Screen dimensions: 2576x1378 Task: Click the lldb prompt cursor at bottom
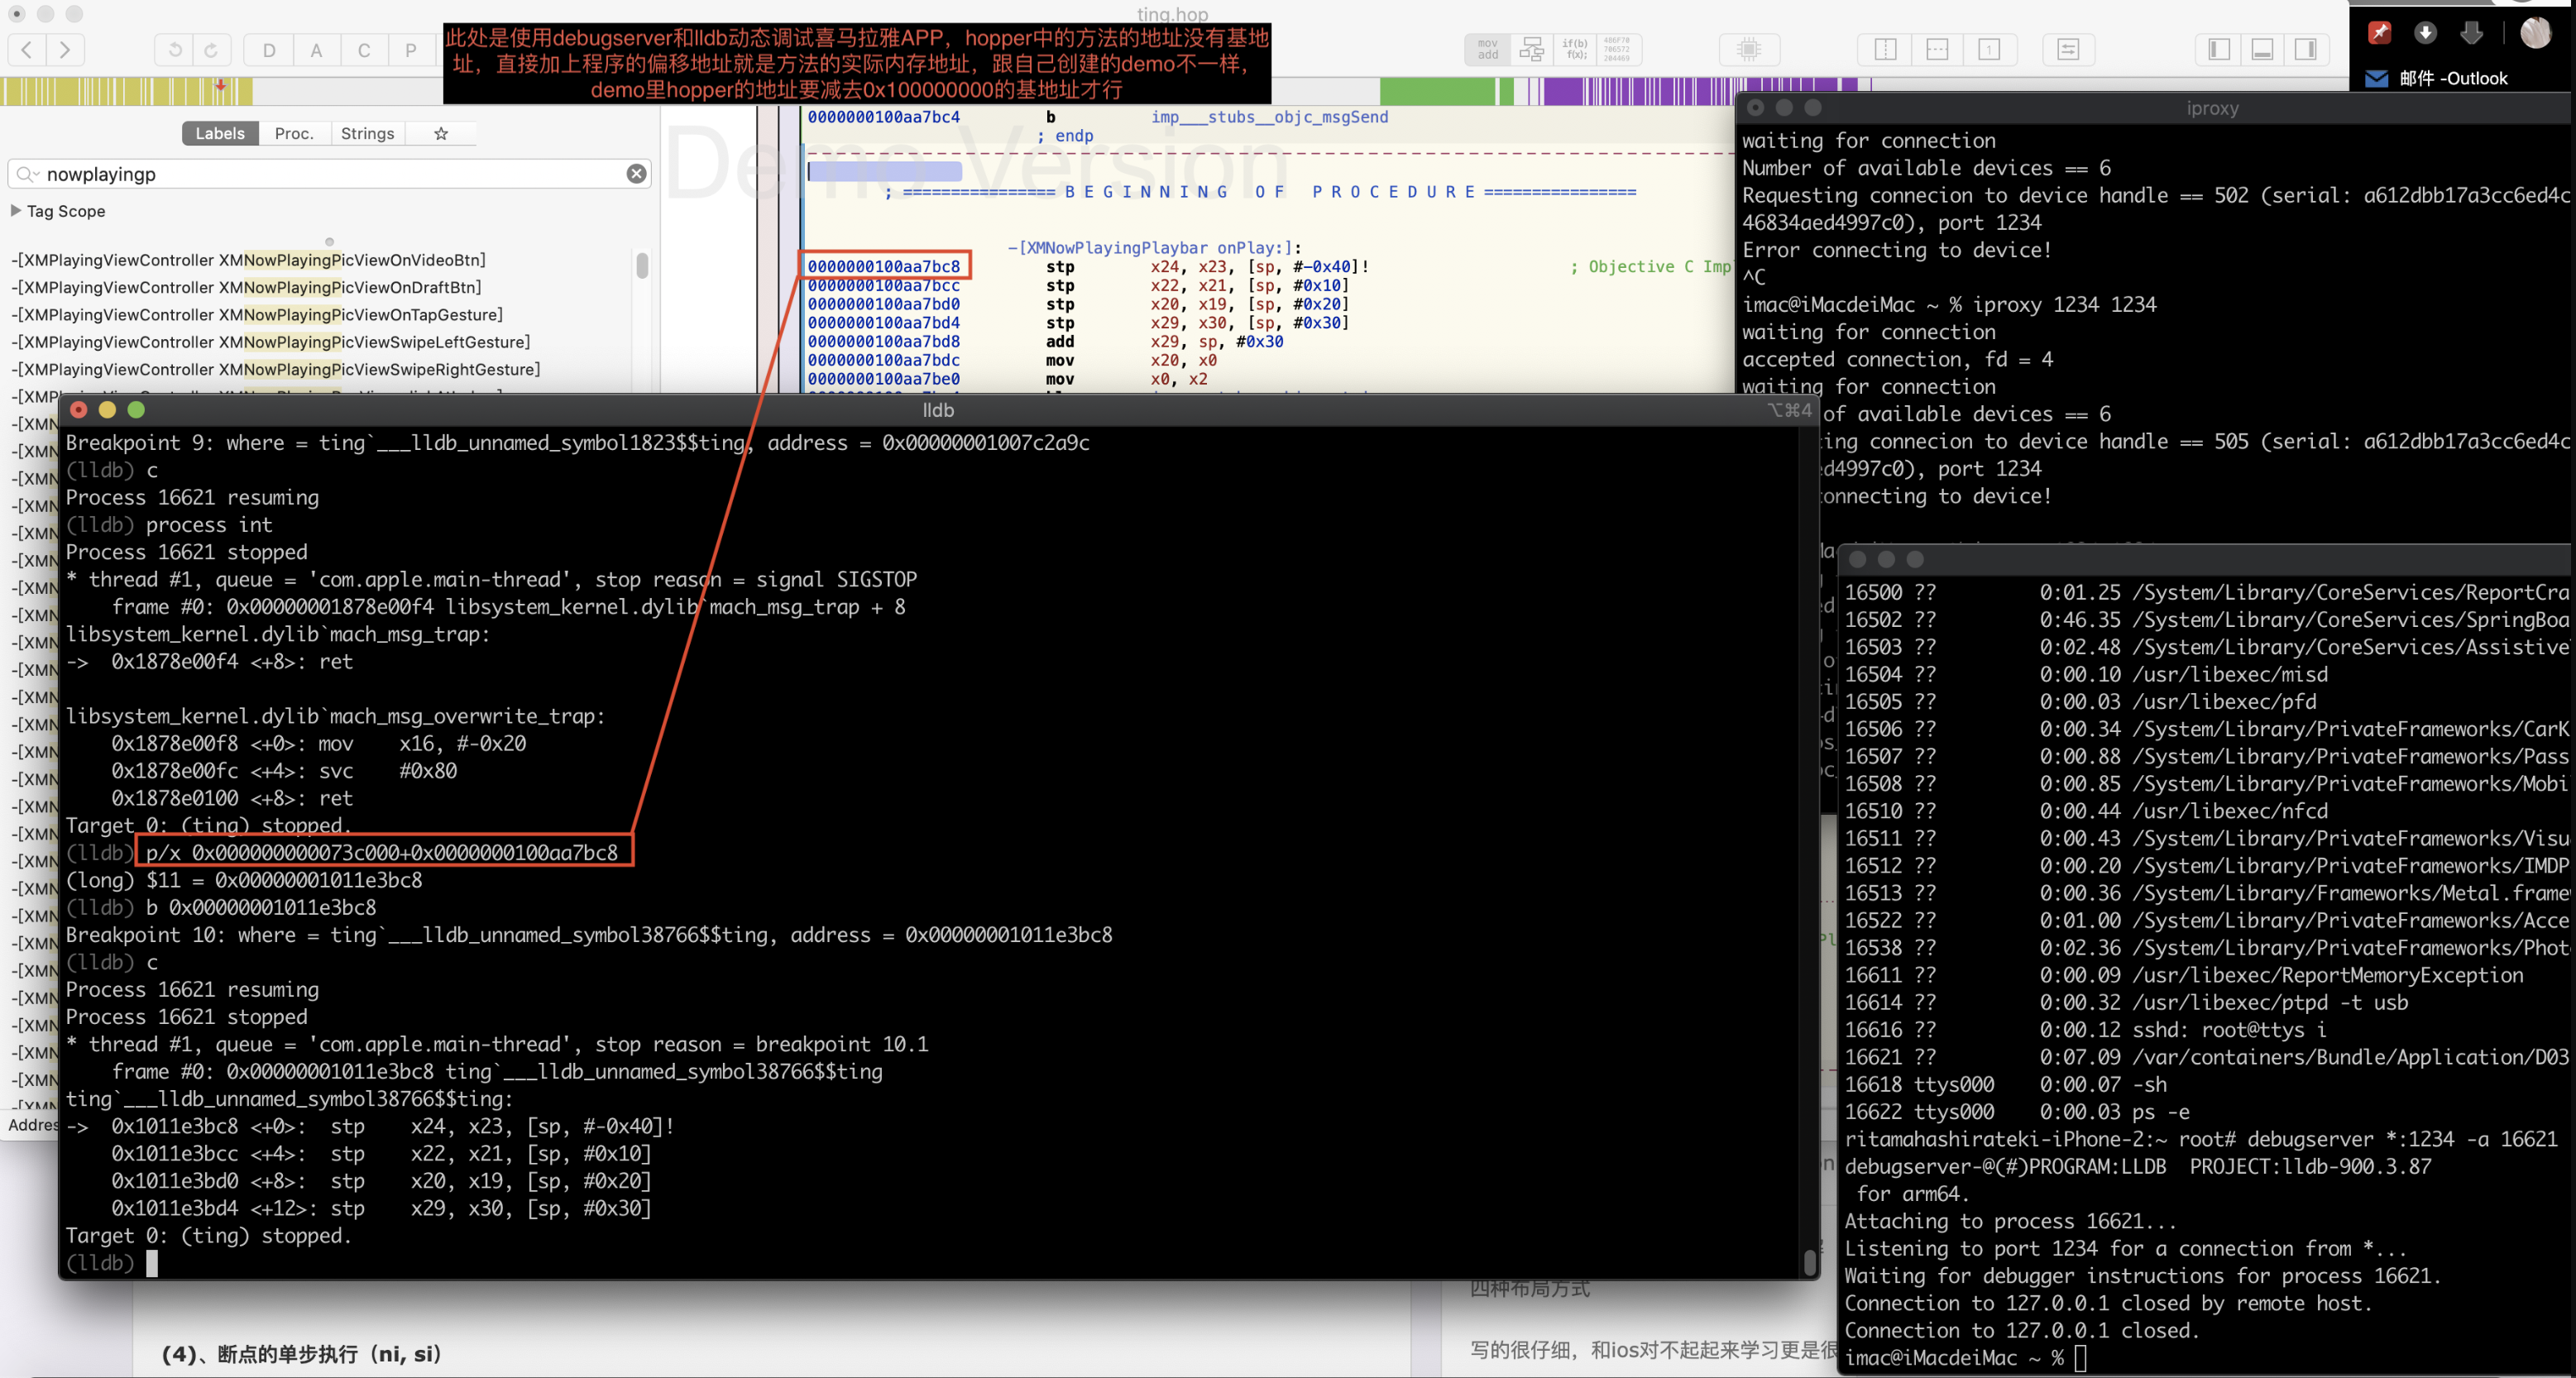(152, 1263)
